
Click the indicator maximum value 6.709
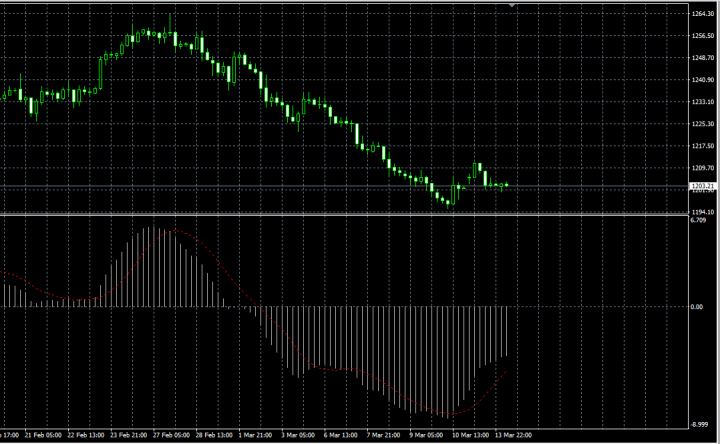698,221
